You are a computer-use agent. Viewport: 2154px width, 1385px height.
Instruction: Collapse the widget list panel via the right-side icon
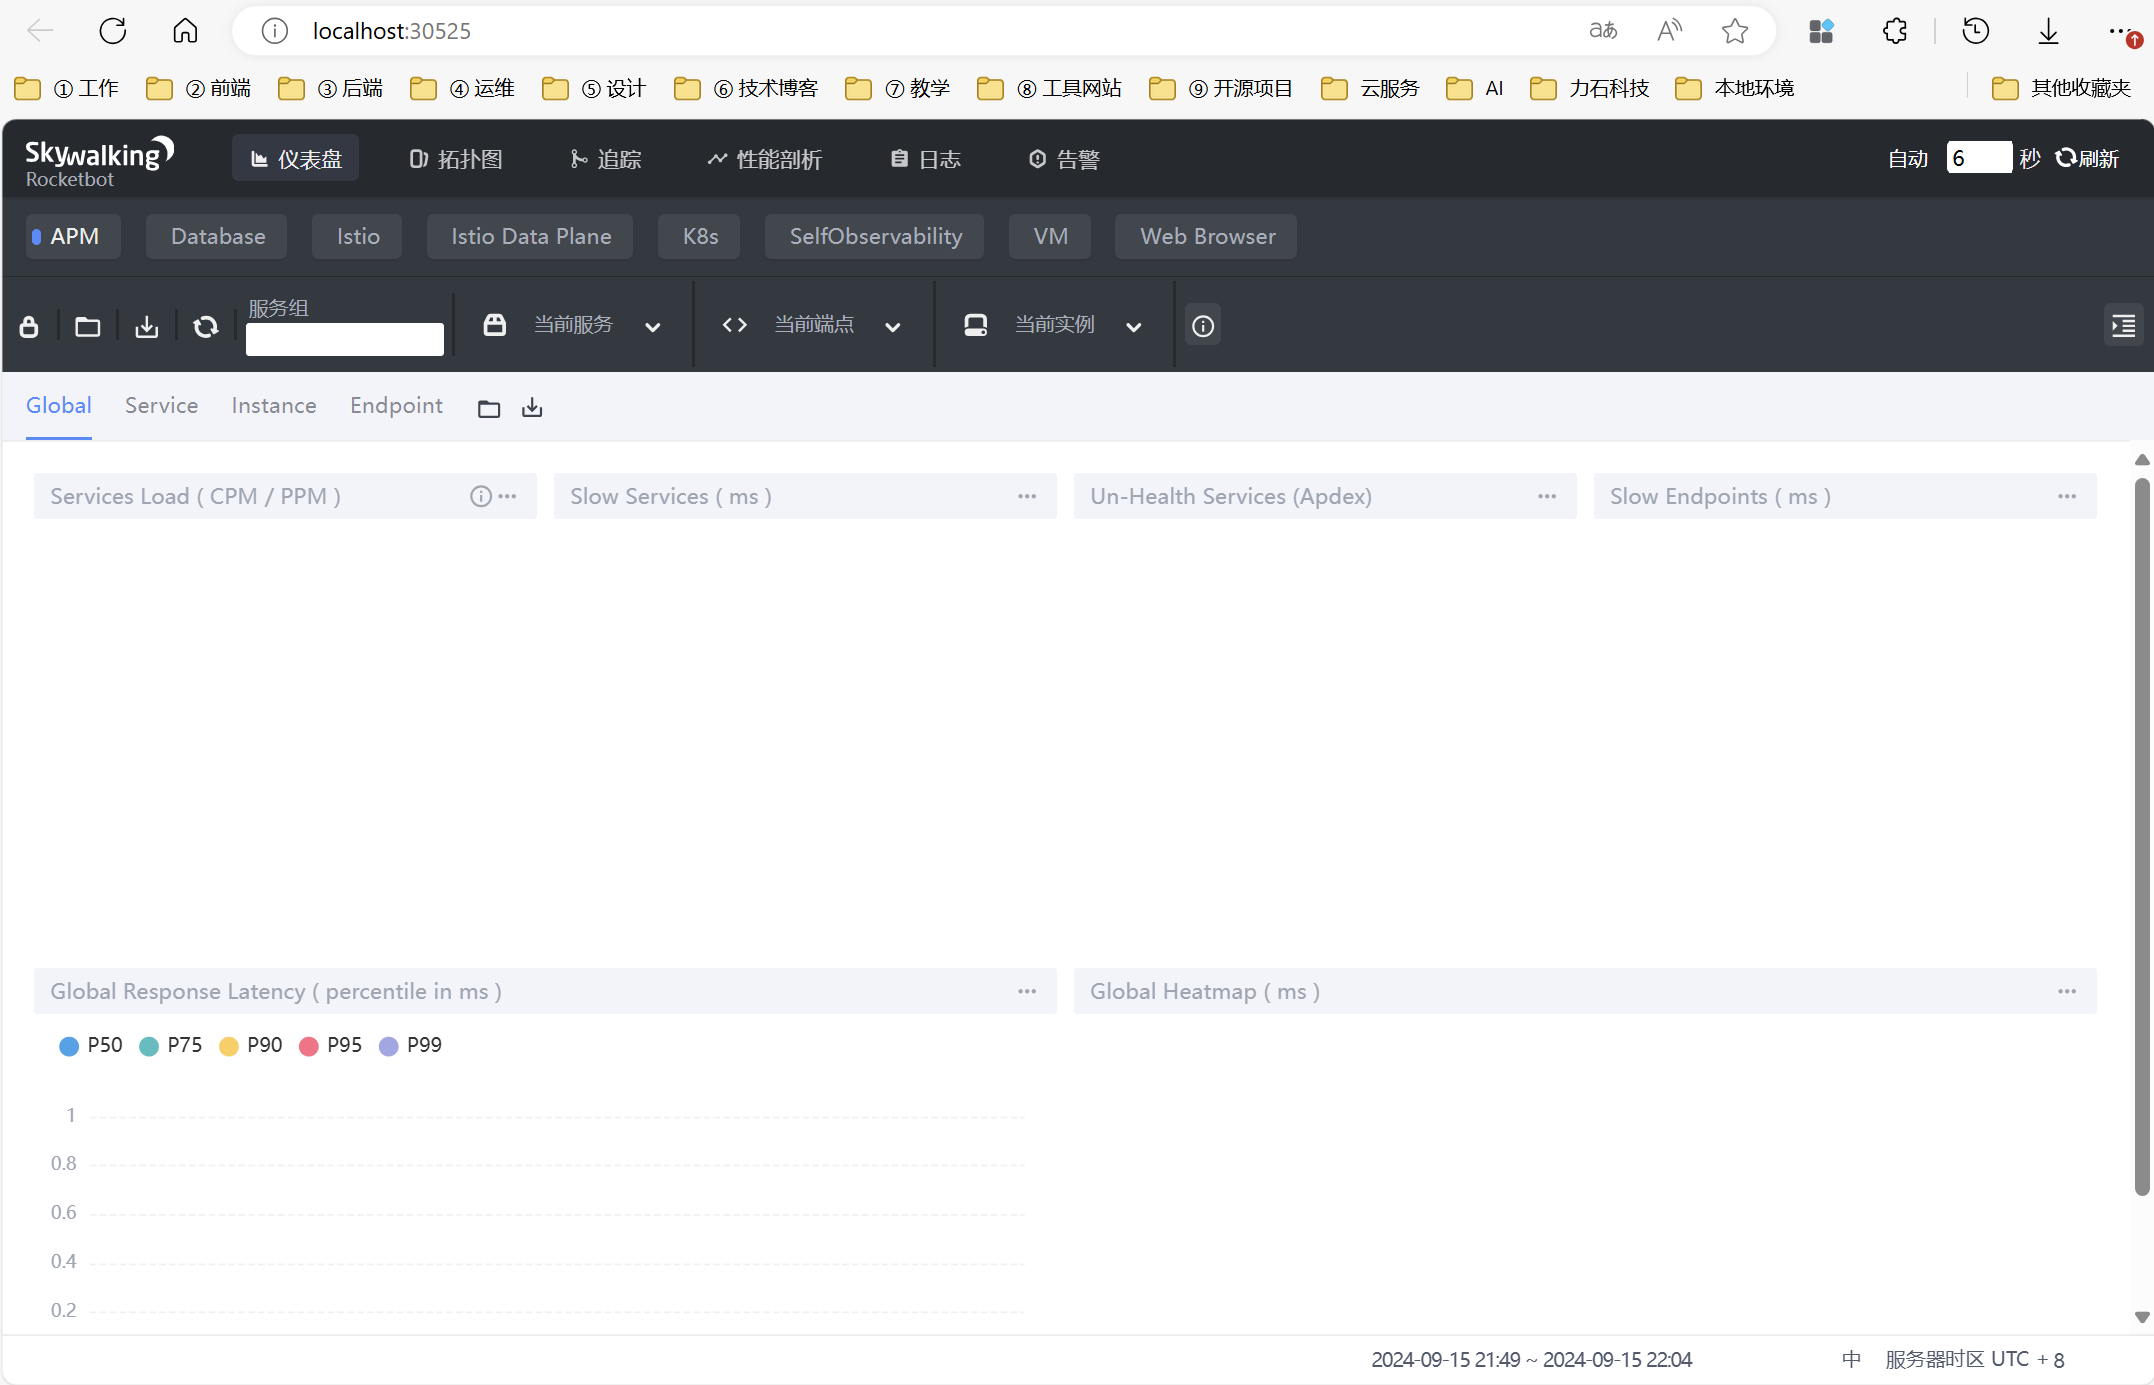[x=2124, y=325]
